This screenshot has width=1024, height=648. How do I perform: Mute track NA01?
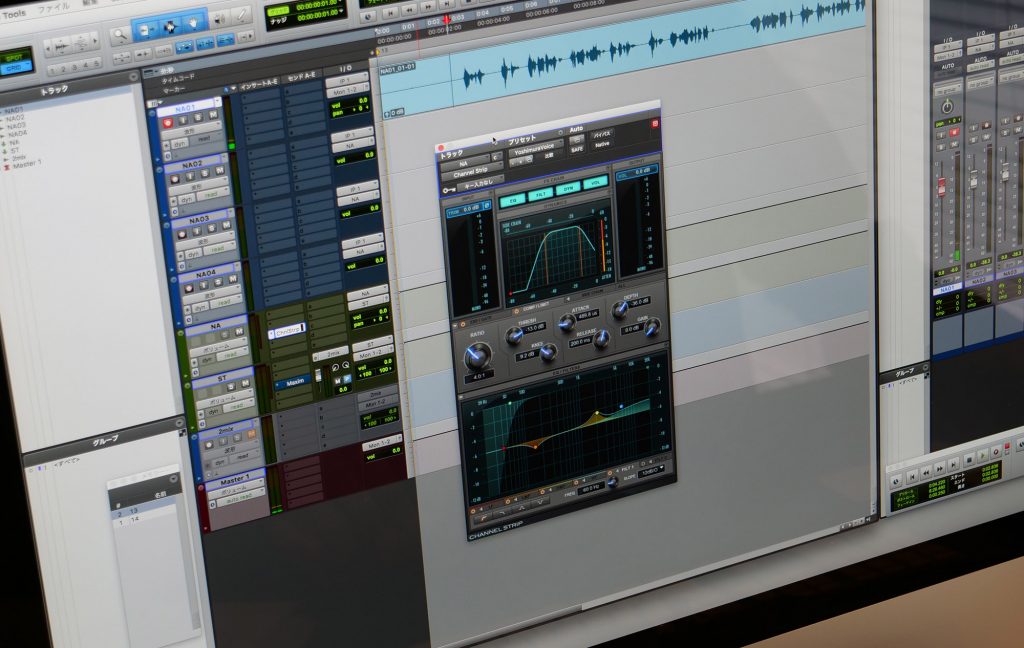(212, 115)
